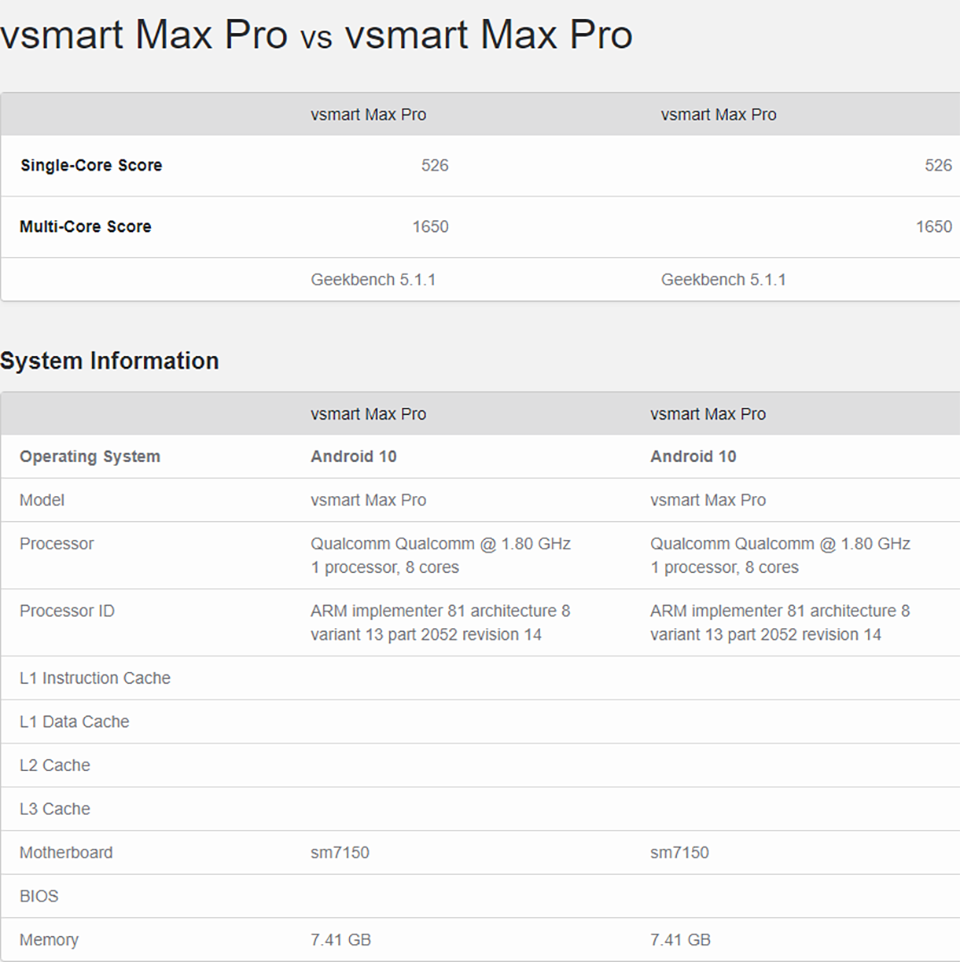Click the Processor ID row label

coord(67,611)
